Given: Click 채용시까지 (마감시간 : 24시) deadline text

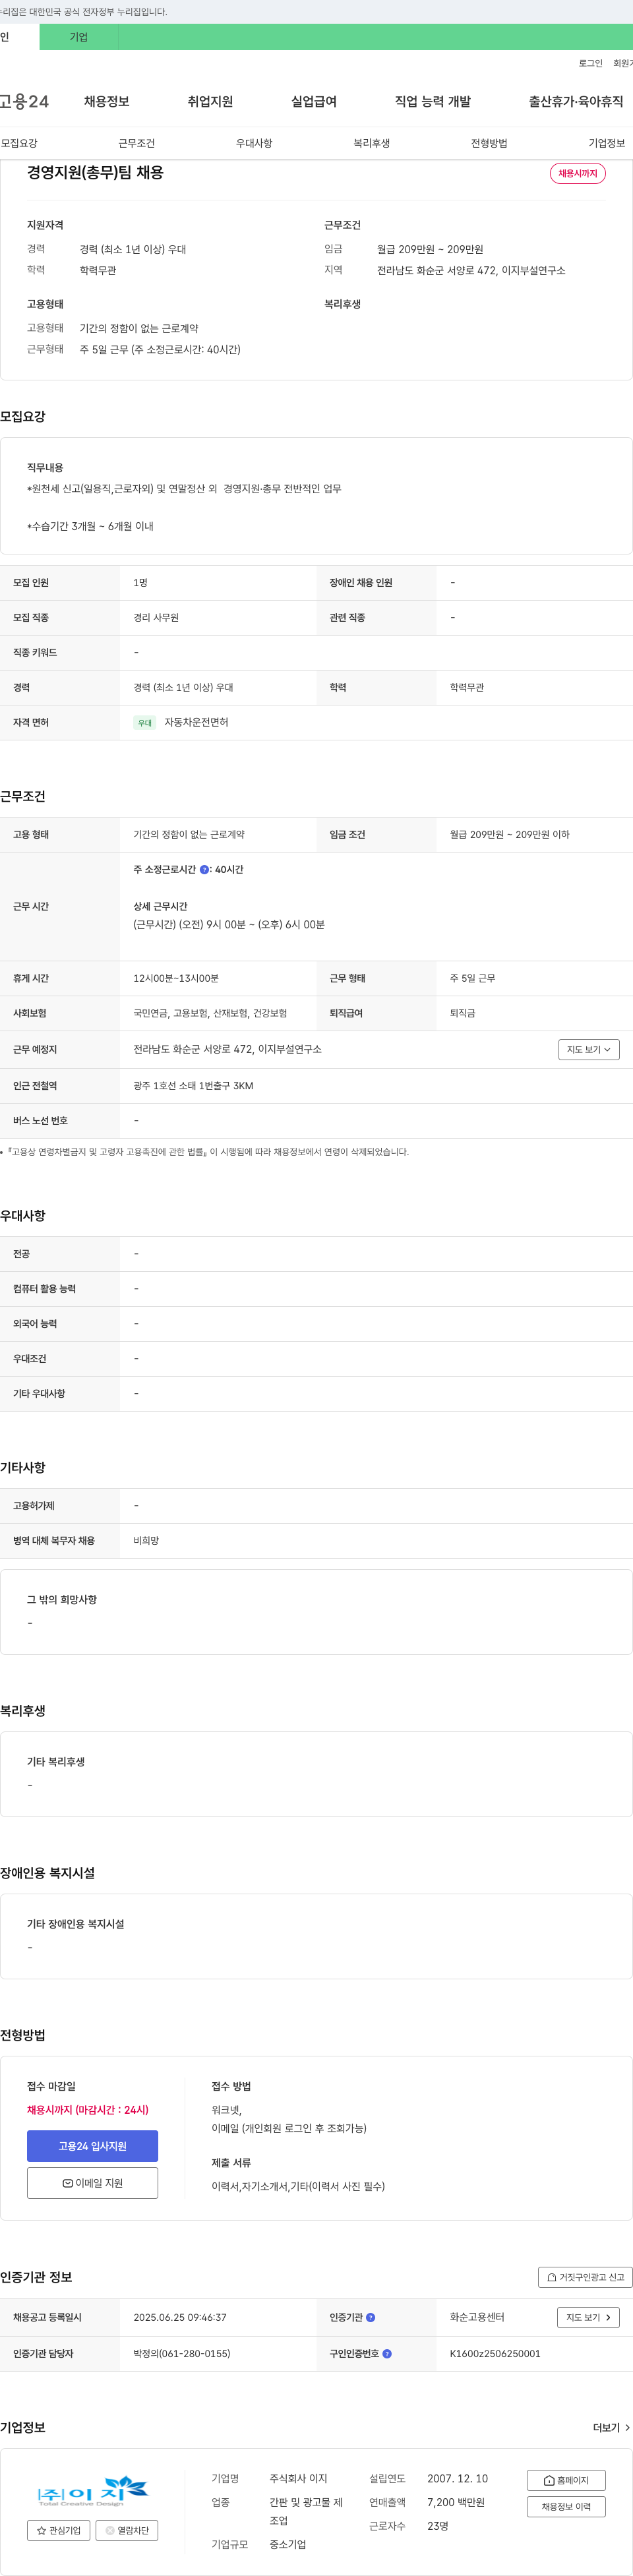Looking at the screenshot, I should tap(88, 2109).
